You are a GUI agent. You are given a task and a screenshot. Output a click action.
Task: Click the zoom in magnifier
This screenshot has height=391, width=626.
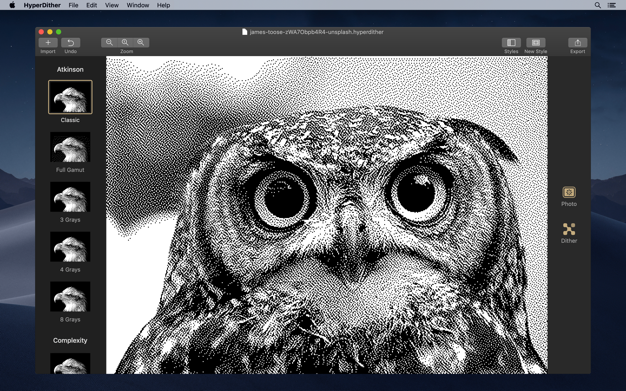click(141, 43)
